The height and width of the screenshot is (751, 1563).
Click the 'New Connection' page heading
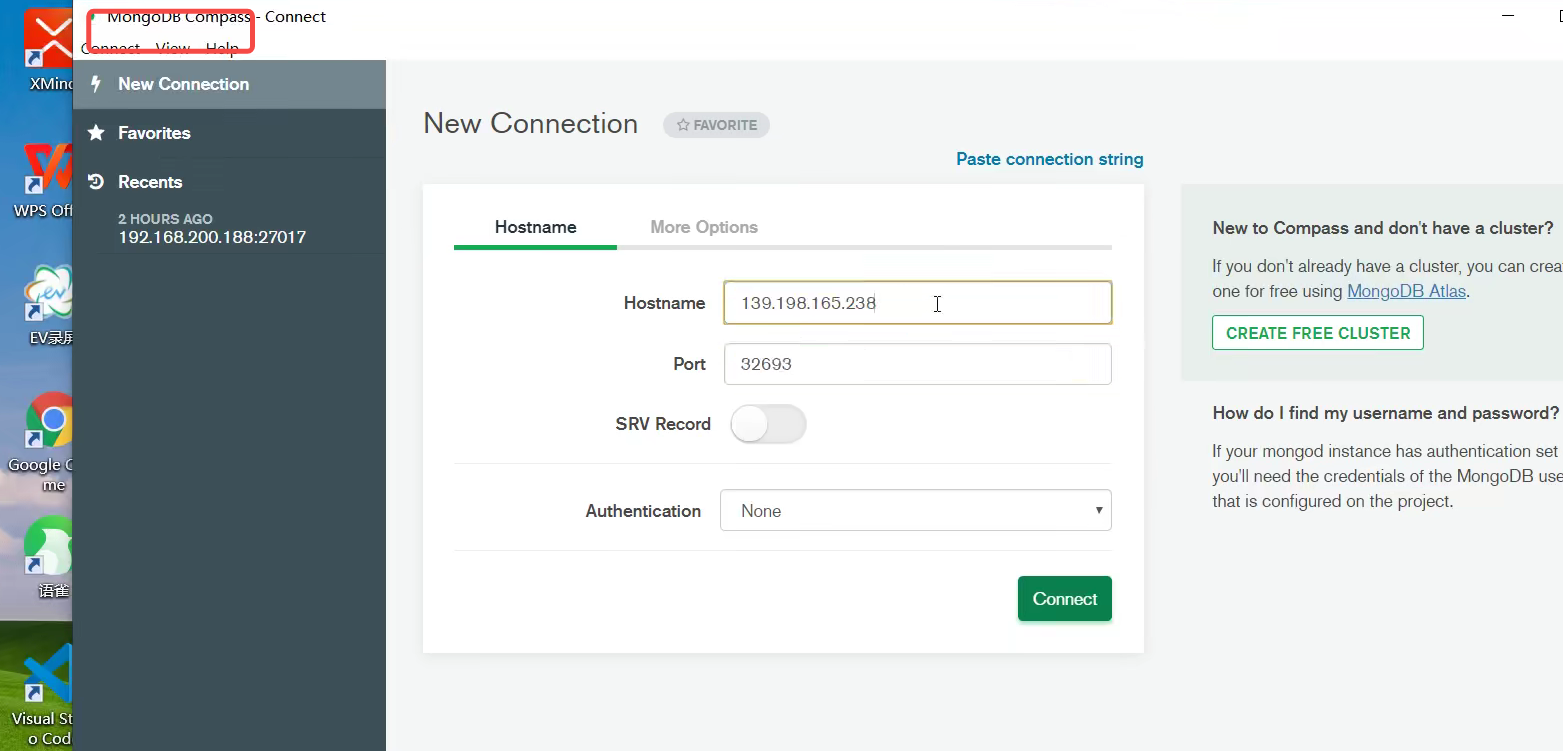coord(531,123)
